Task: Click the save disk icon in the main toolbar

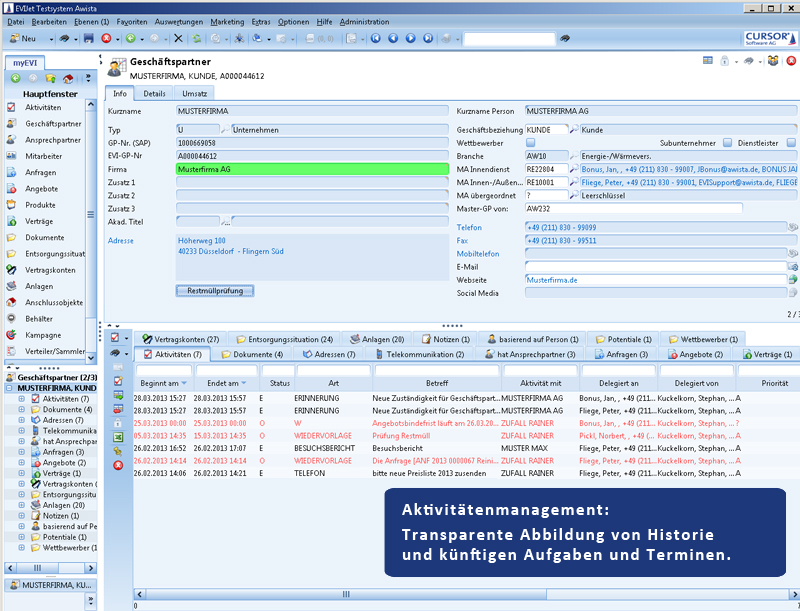Action: point(89,38)
